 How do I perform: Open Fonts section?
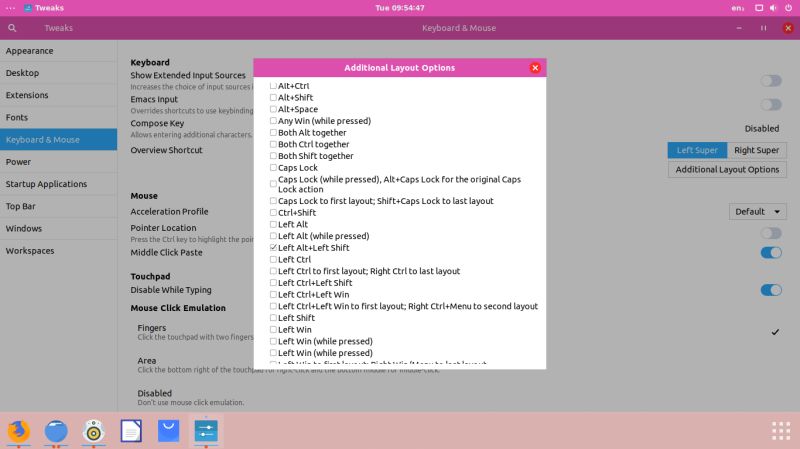(x=58, y=117)
